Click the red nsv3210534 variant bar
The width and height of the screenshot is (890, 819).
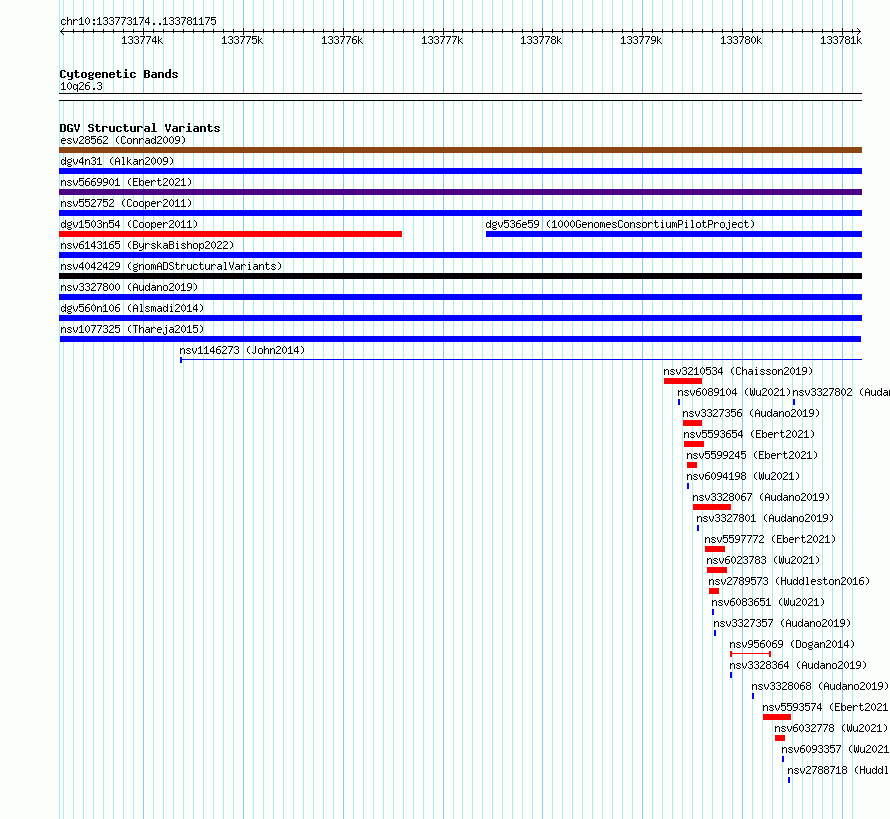coord(683,381)
